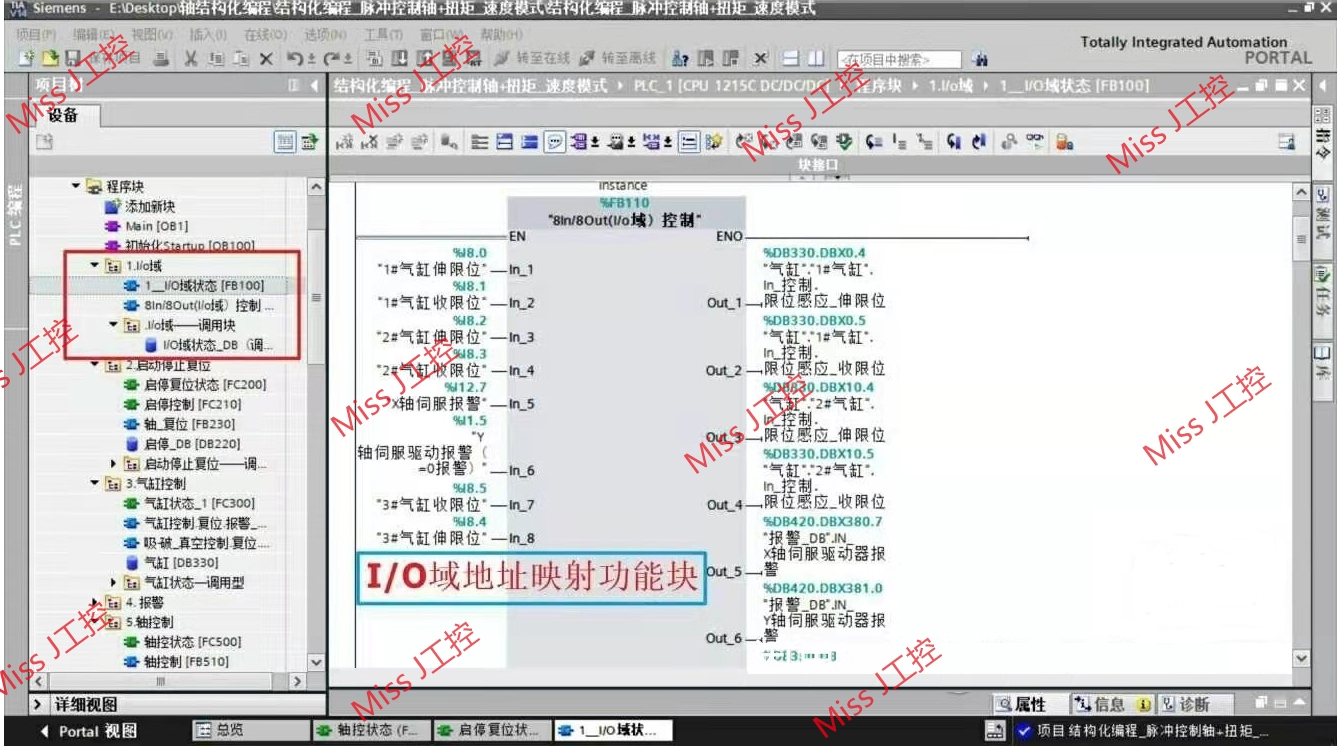Click the undo arrow icon
This screenshot has width=1337, height=746.
click(x=296, y=59)
